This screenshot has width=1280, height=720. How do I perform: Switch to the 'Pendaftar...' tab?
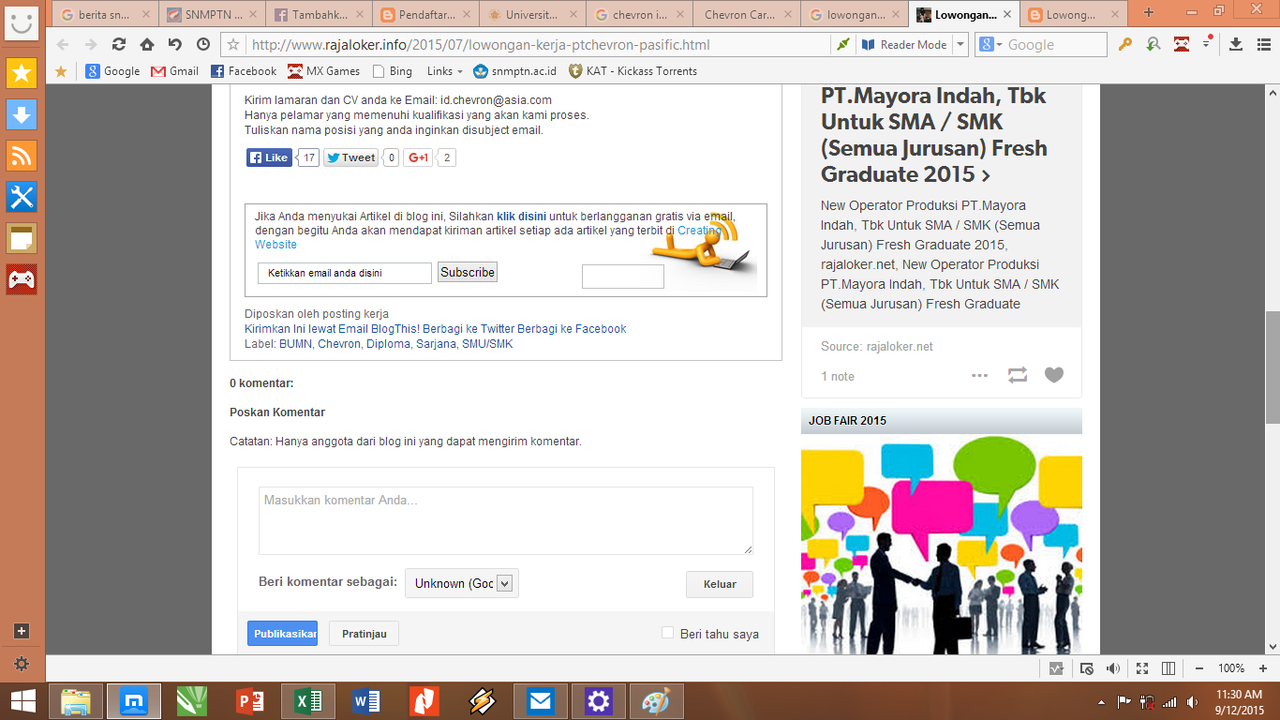[x=424, y=14]
